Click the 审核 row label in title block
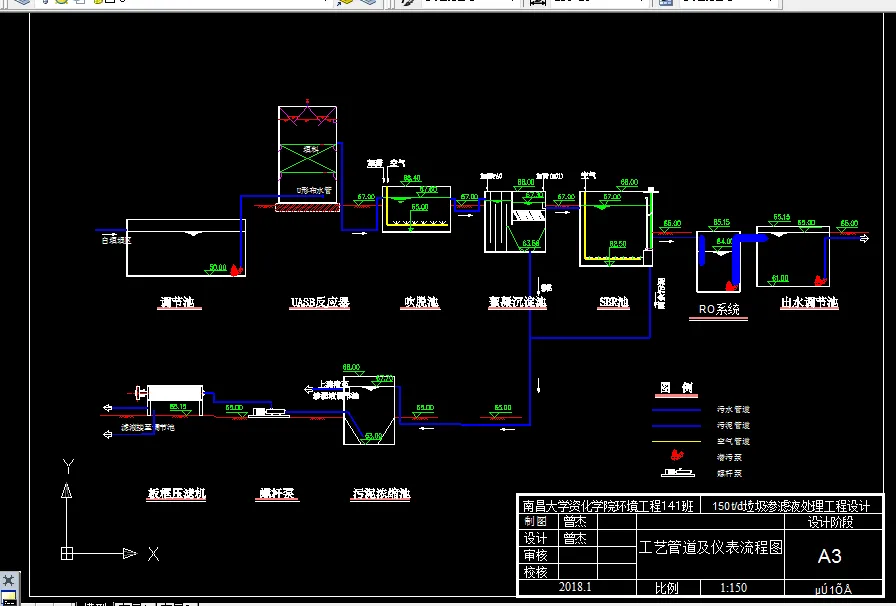Screen dimensions: 896x606 pyautogui.click(x=535, y=555)
